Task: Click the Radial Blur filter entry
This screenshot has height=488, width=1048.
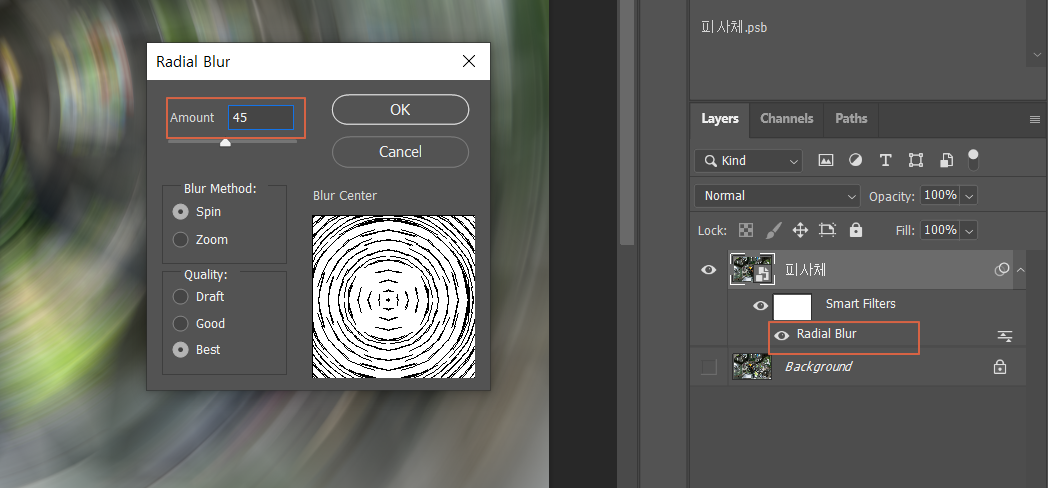Action: tap(826, 334)
